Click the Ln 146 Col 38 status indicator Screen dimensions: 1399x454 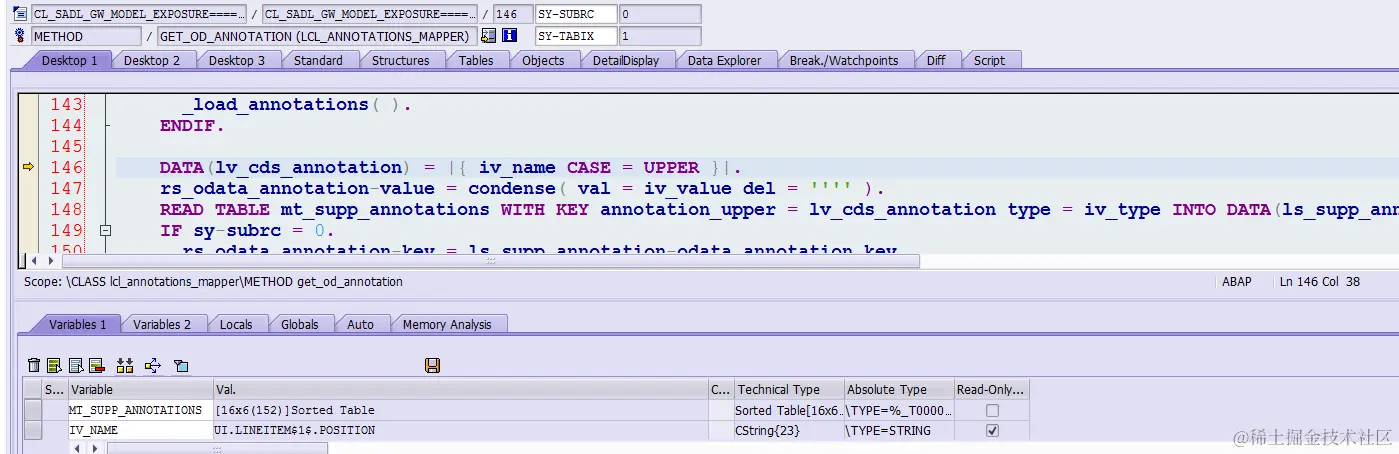pos(1319,282)
